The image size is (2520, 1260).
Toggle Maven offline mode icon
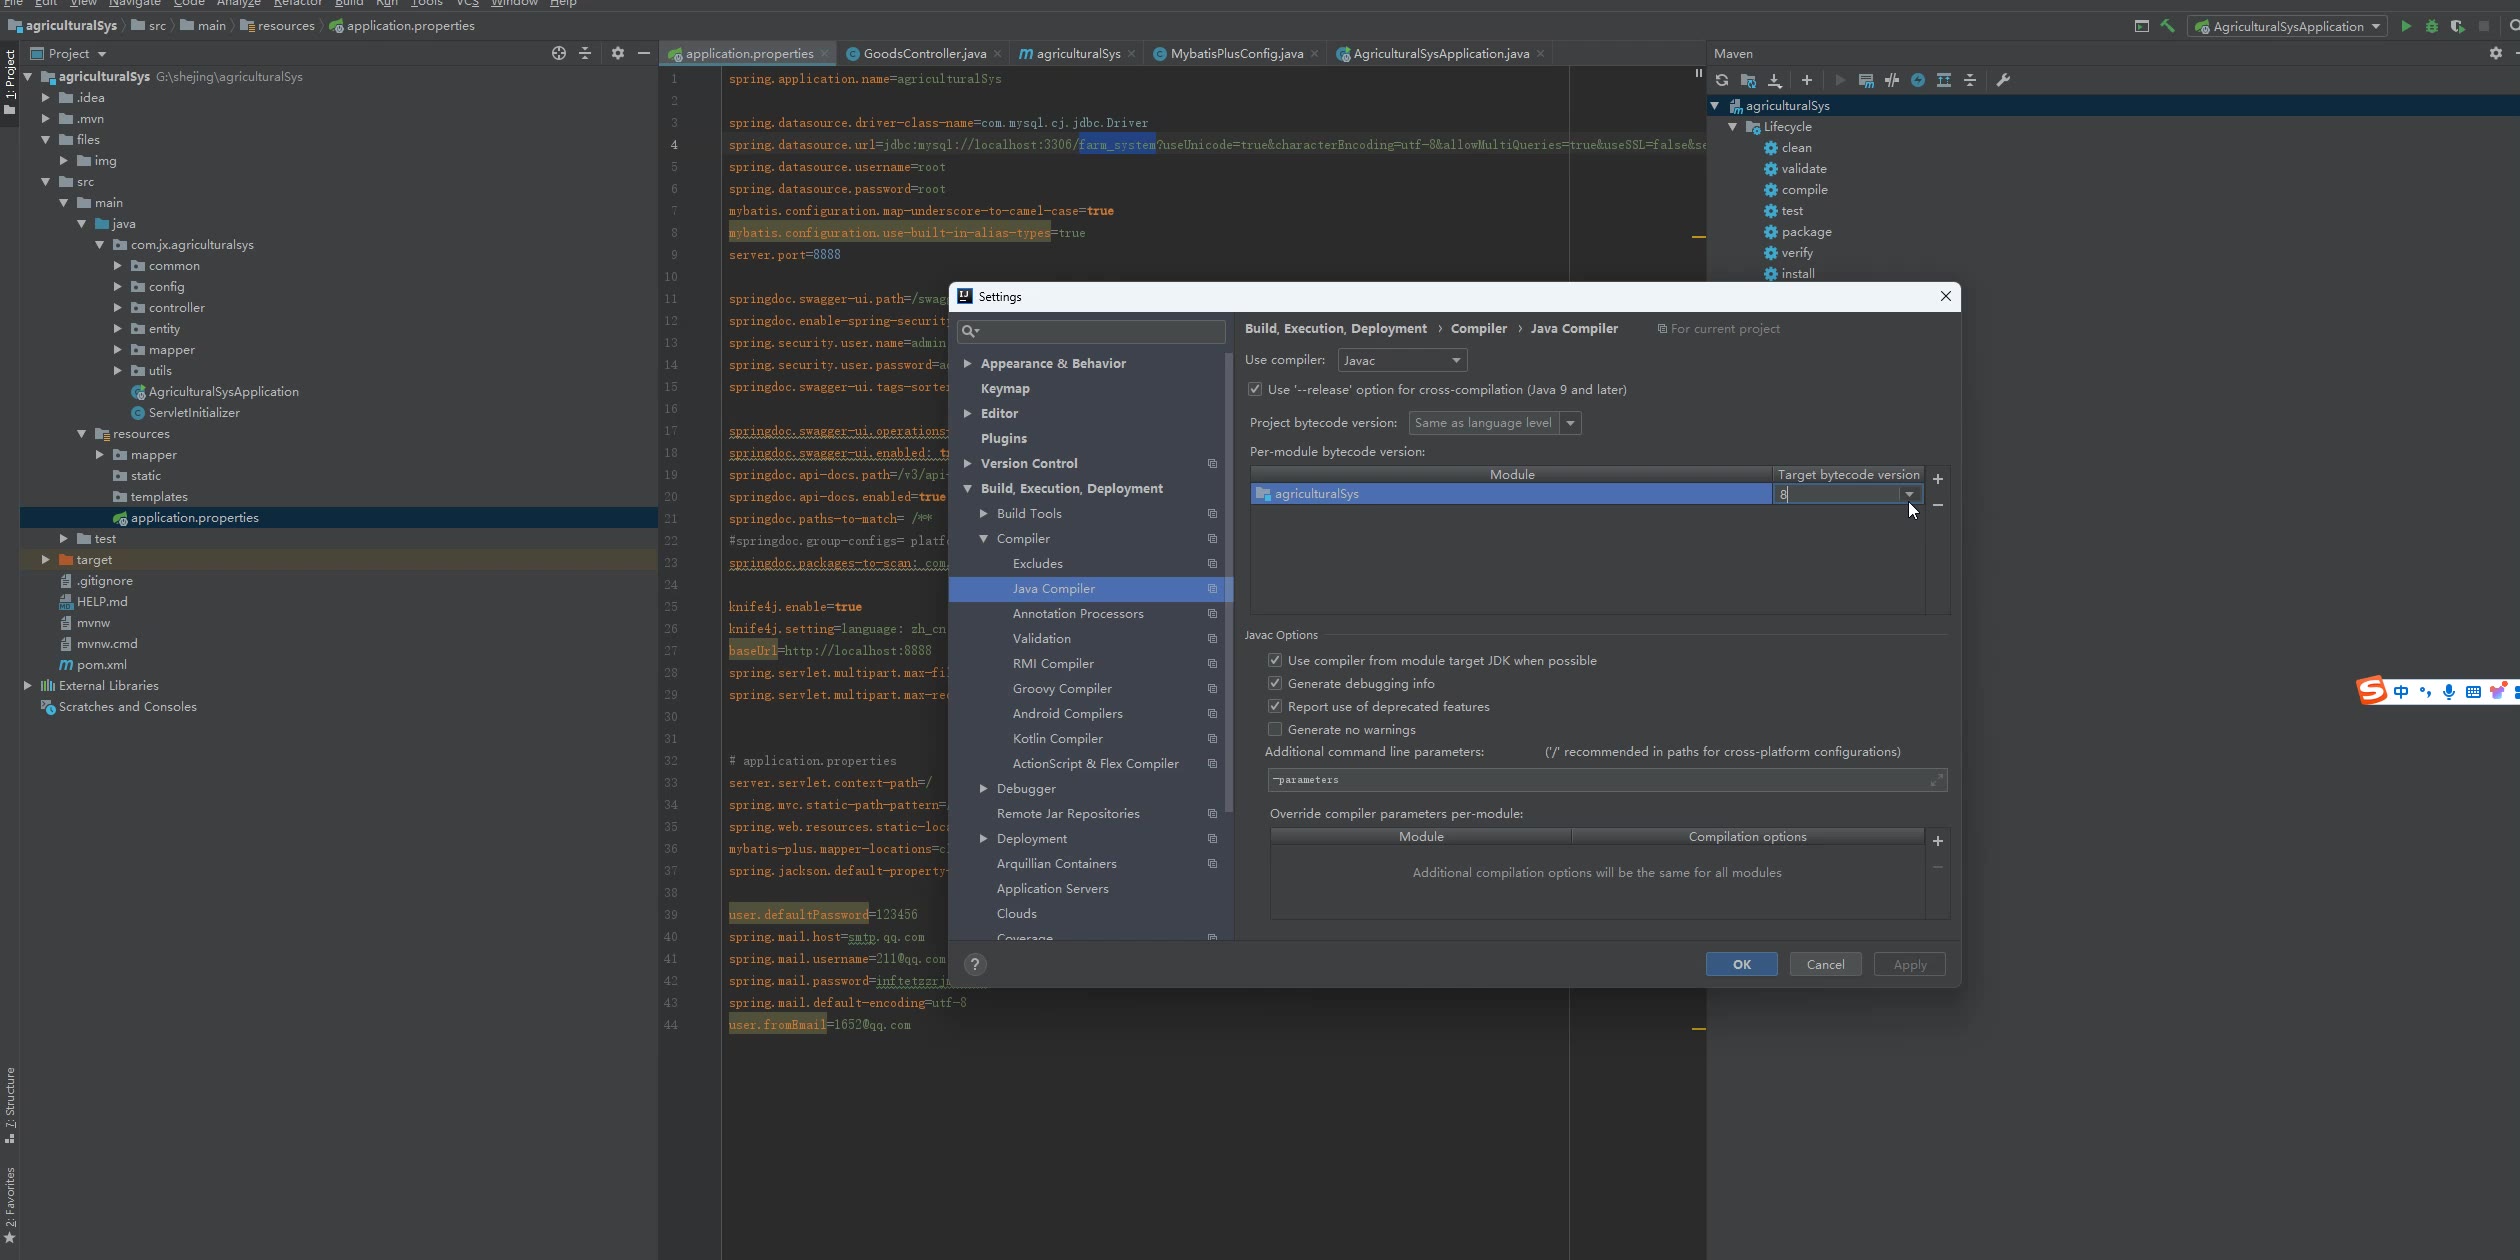tap(1891, 80)
